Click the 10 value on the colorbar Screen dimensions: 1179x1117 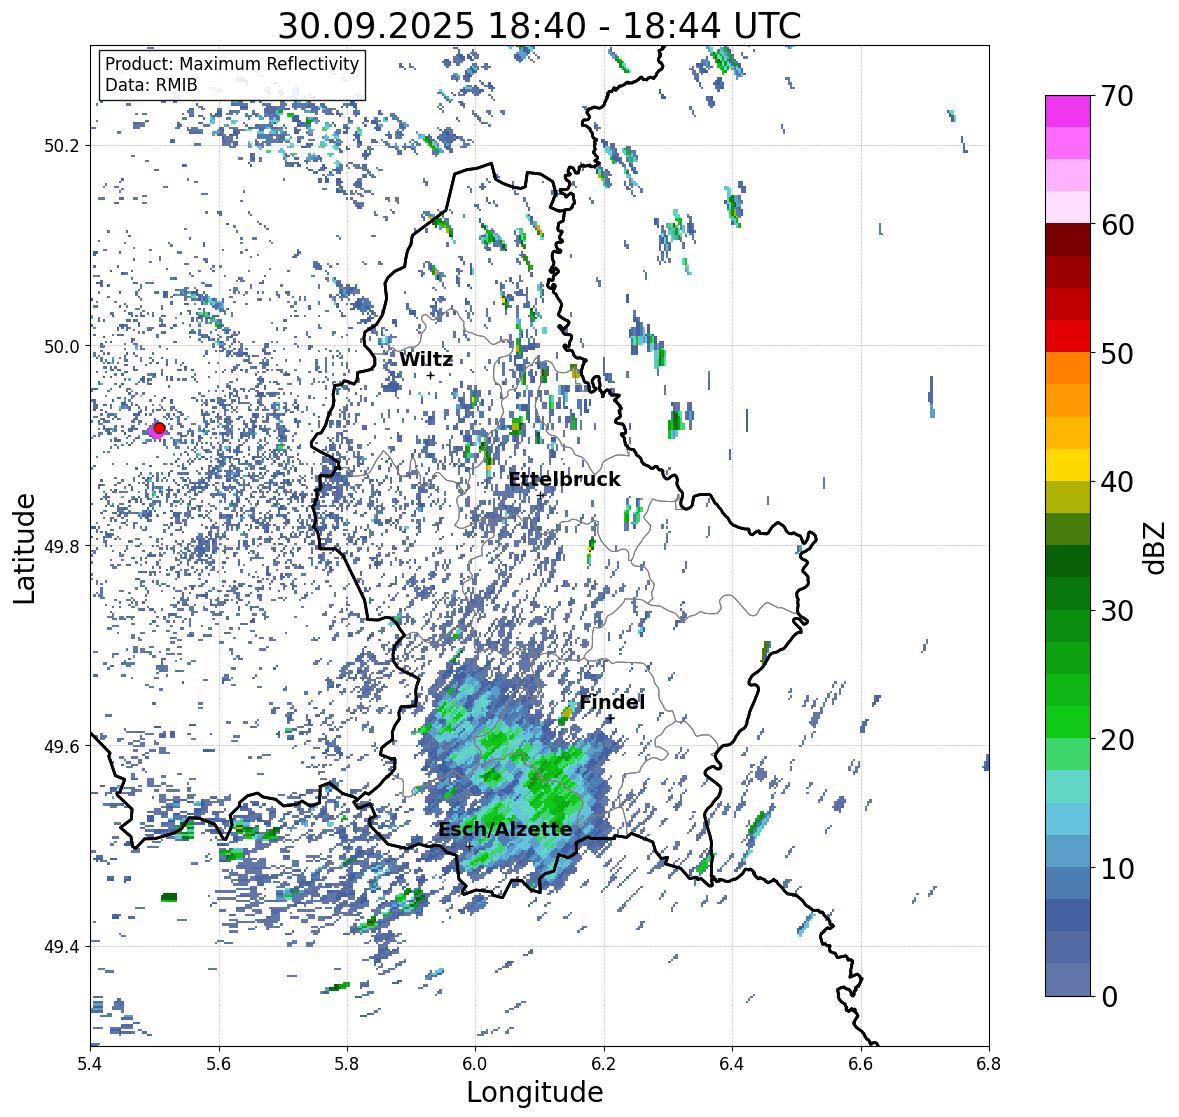(1117, 868)
